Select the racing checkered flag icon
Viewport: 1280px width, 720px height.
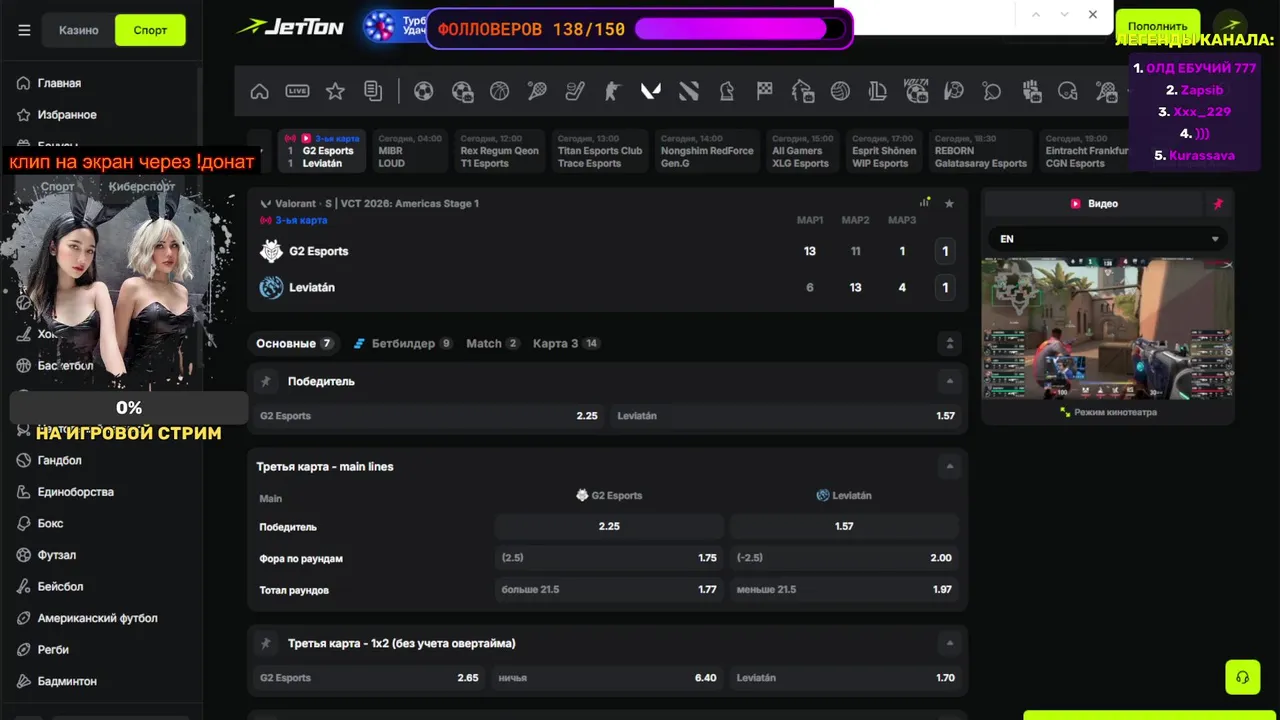tap(765, 91)
